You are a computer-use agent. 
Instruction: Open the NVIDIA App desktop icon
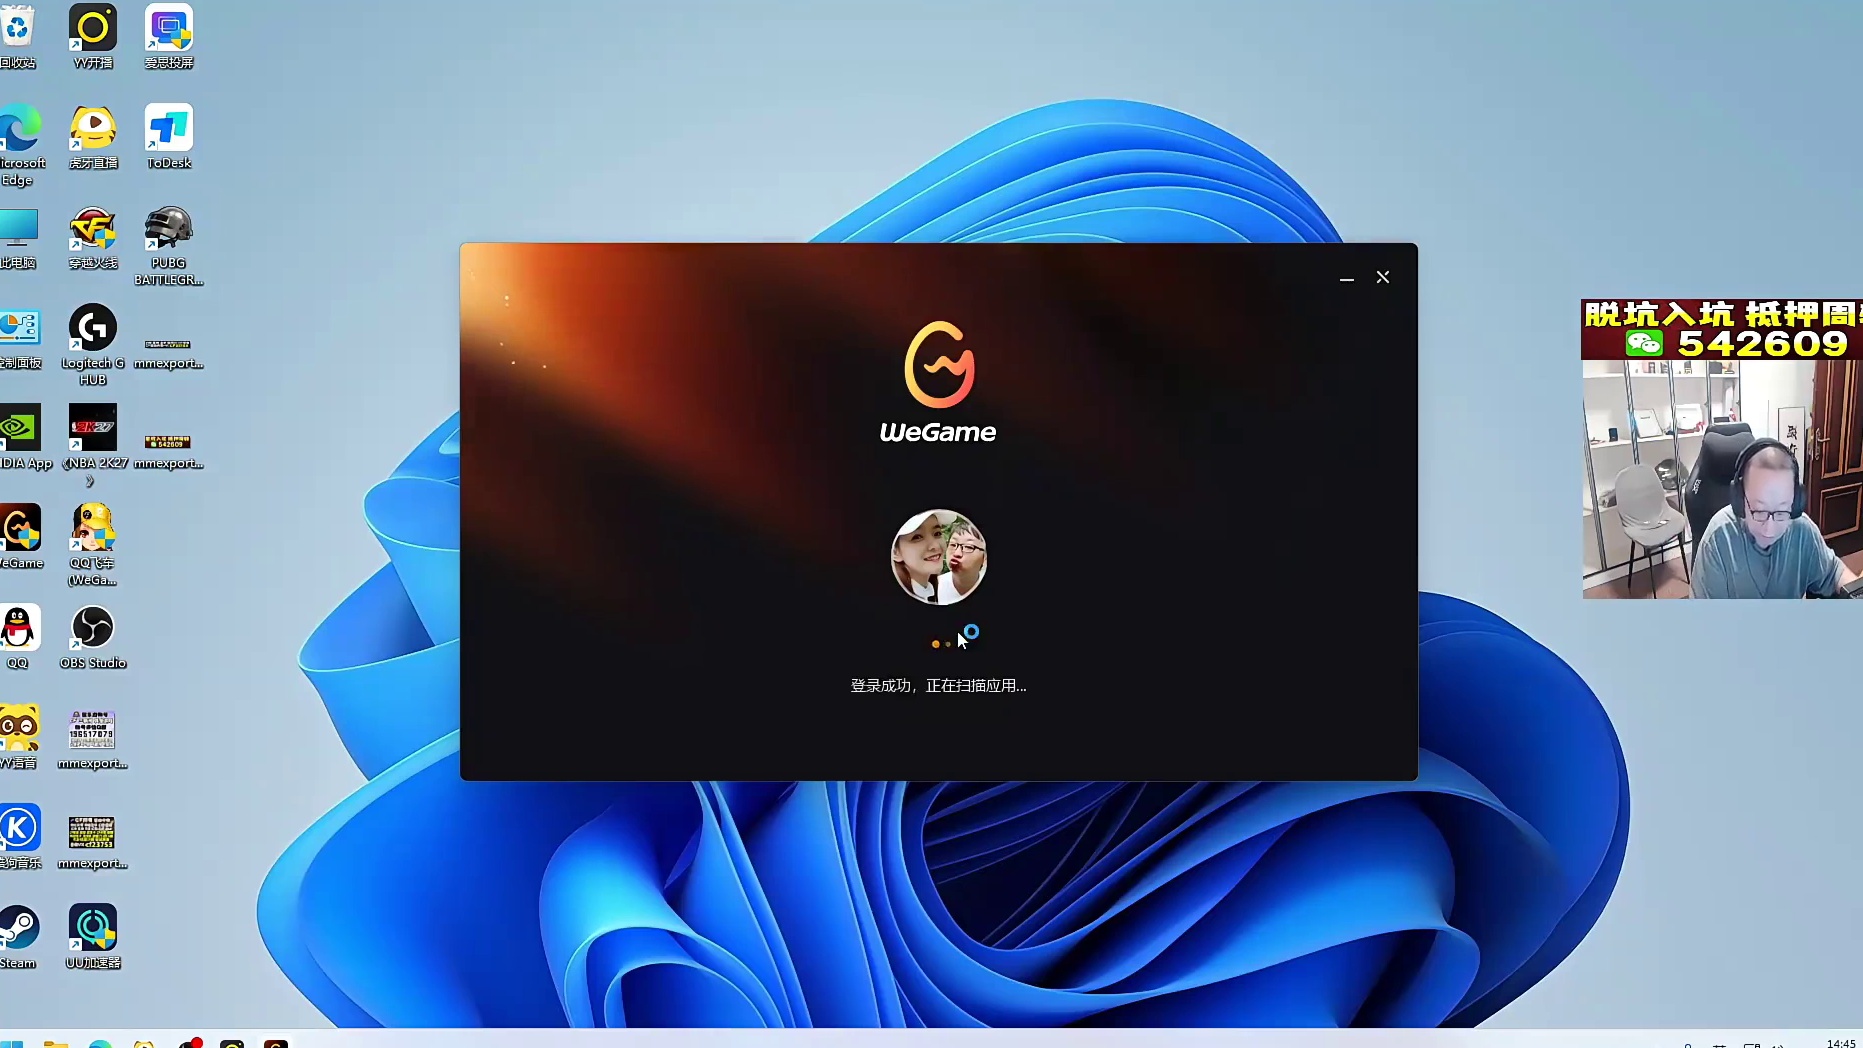(x=24, y=436)
